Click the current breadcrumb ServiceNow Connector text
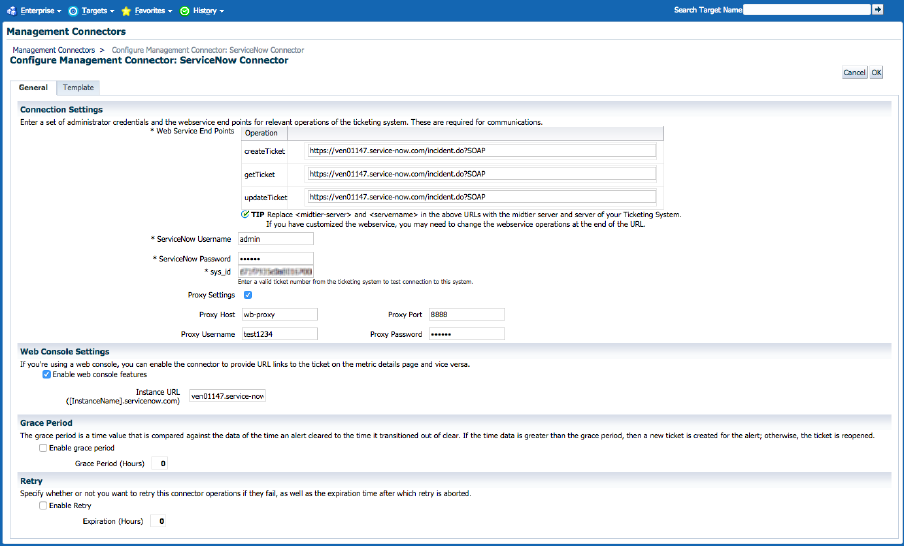This screenshot has height=546, width=904. [208, 50]
